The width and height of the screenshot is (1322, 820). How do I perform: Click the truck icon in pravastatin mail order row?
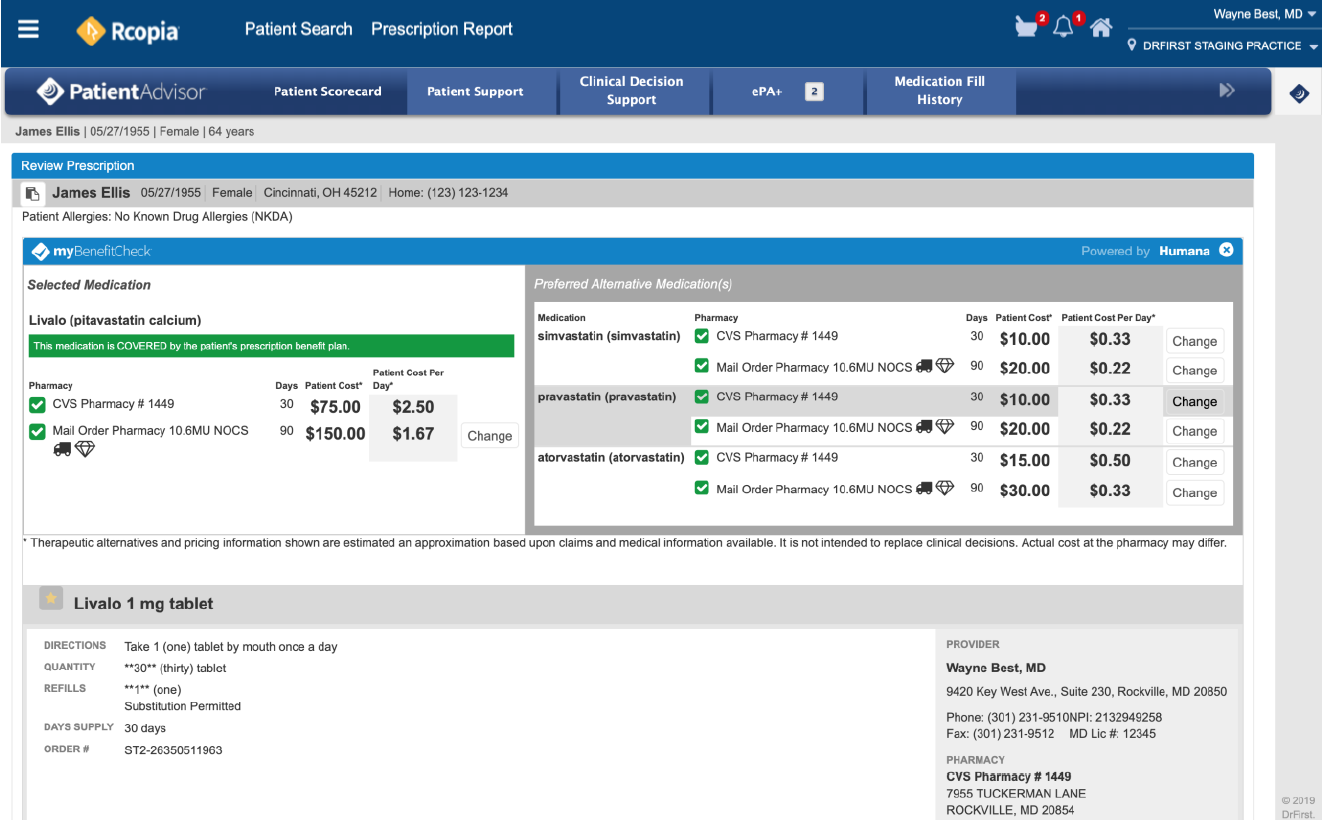tap(924, 427)
